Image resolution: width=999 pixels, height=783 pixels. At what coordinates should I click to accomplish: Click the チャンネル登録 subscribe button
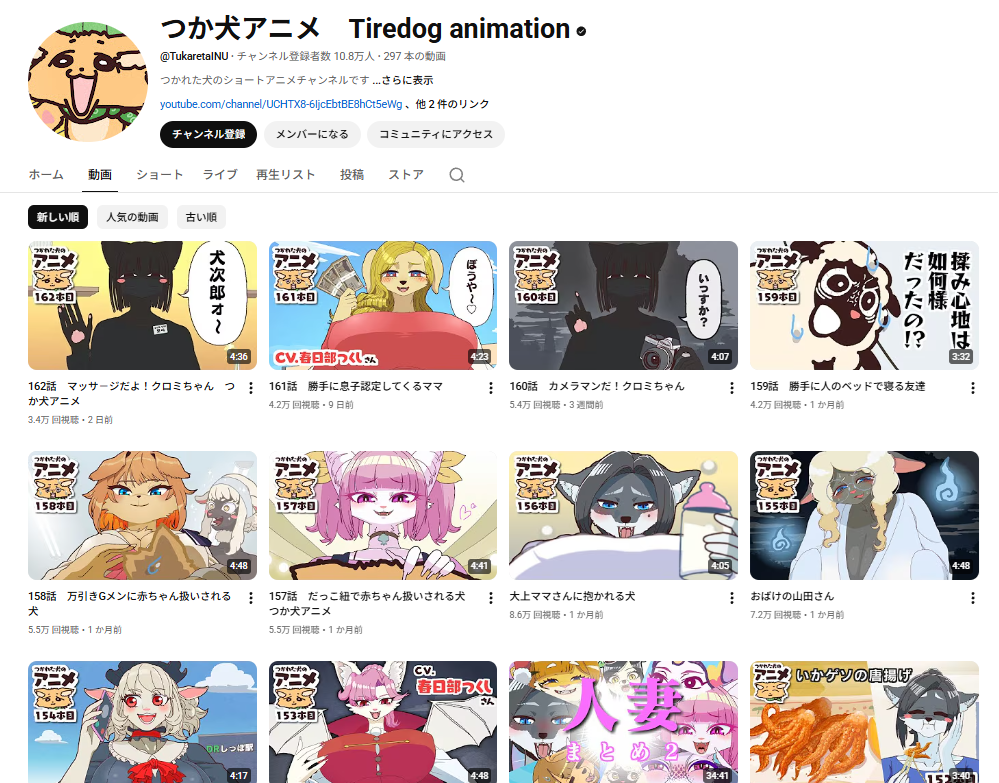pos(208,134)
